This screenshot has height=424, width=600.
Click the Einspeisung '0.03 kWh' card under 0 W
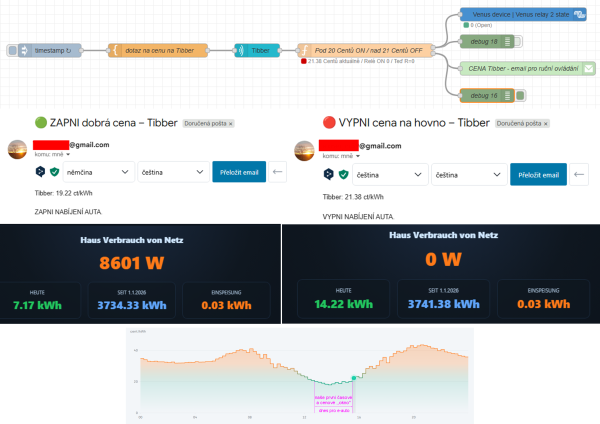pos(543,299)
